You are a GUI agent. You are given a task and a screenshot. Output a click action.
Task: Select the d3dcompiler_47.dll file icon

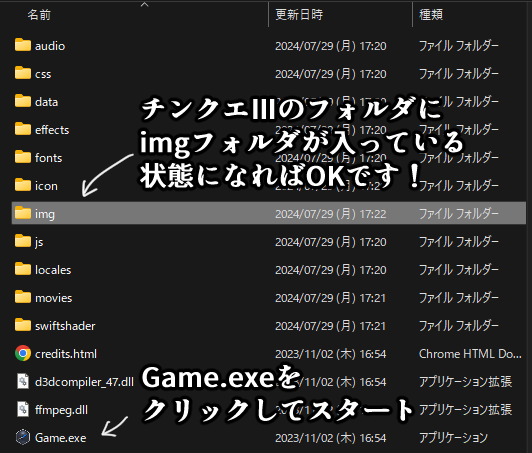(23, 381)
